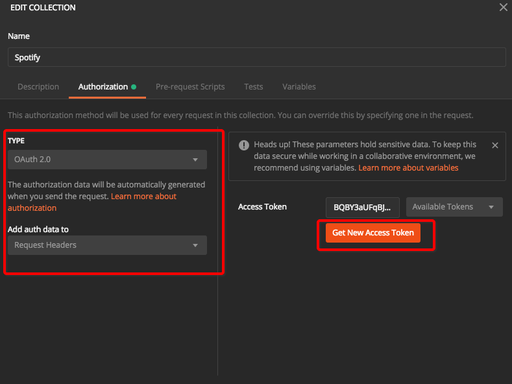
Task: Click the warning icon in Heads up notice
Action: point(244,145)
